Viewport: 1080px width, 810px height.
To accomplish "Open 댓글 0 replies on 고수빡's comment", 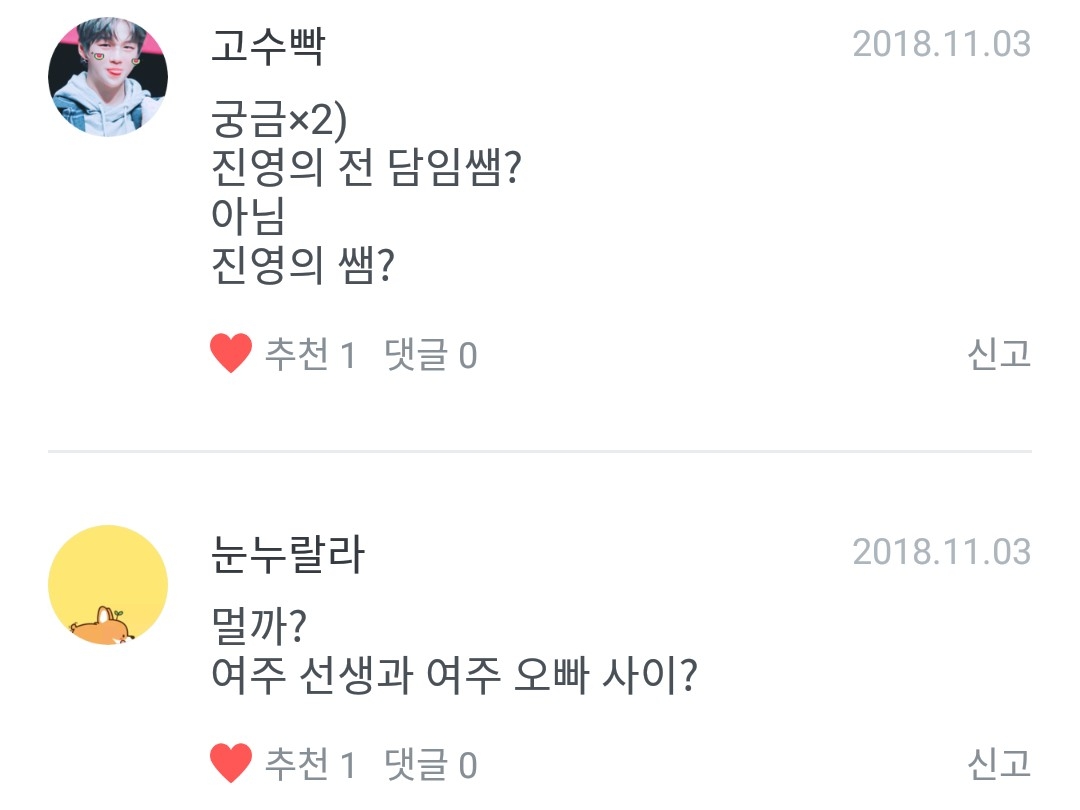I will click(x=430, y=355).
